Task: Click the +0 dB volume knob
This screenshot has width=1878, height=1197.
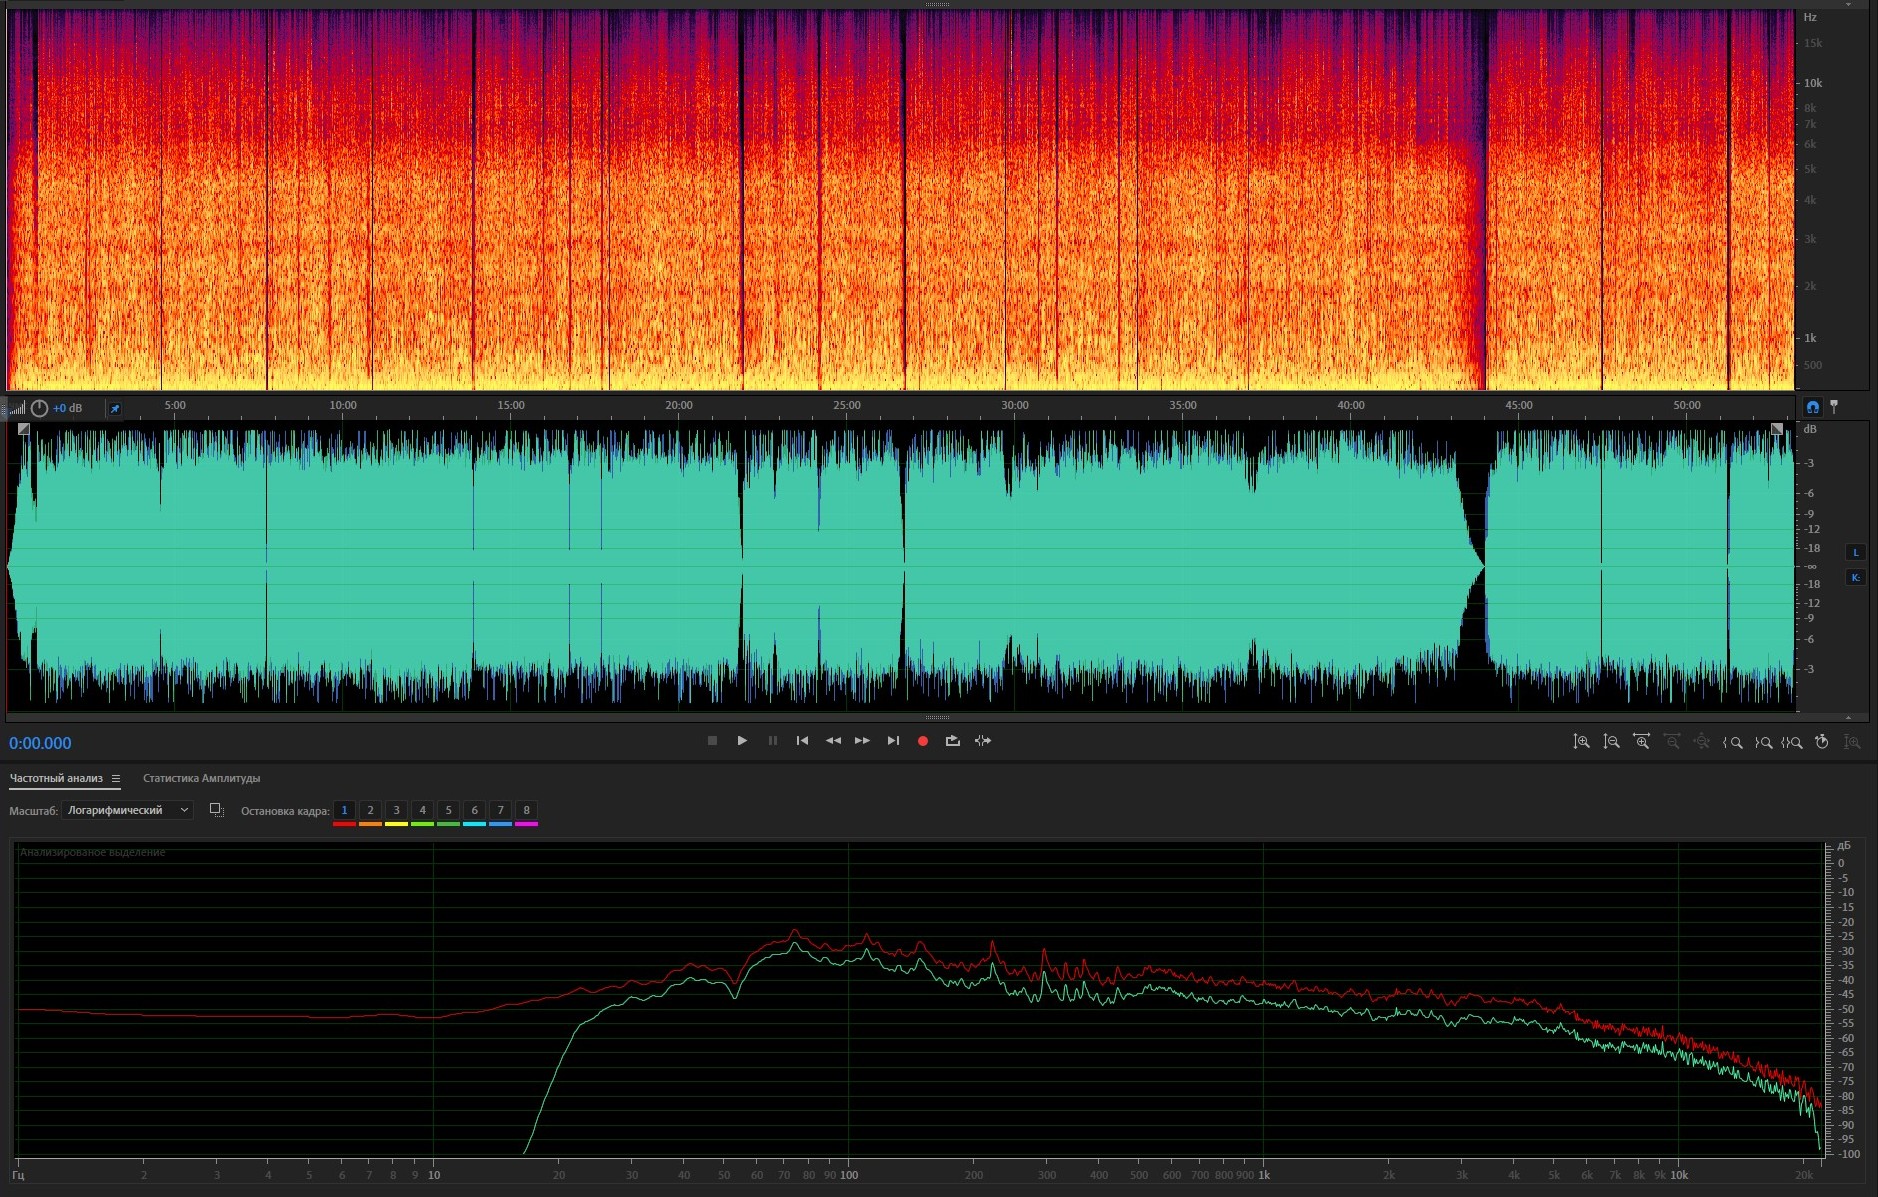Action: [39, 408]
